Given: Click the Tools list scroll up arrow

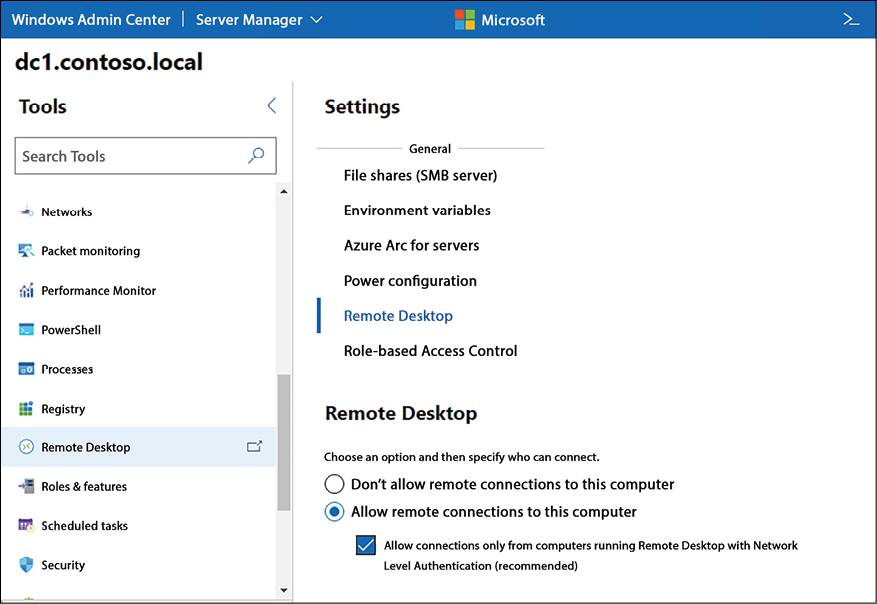Looking at the screenshot, I should (x=284, y=192).
